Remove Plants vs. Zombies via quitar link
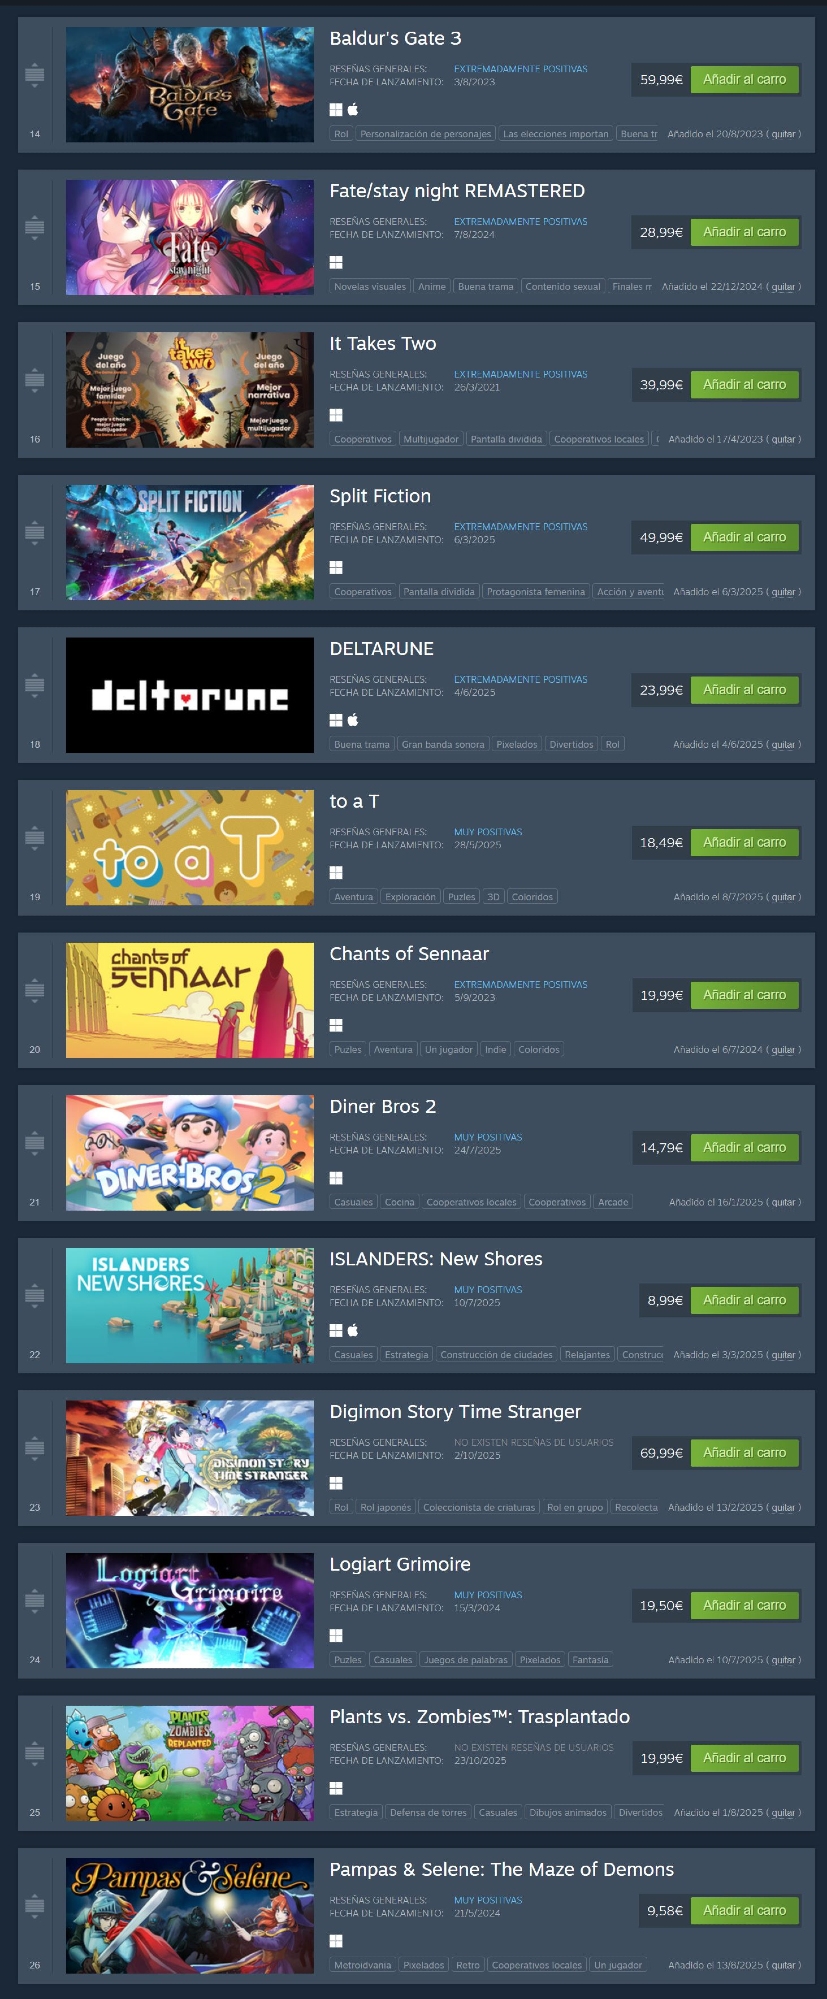The height and width of the screenshot is (1999, 827). (x=783, y=1812)
